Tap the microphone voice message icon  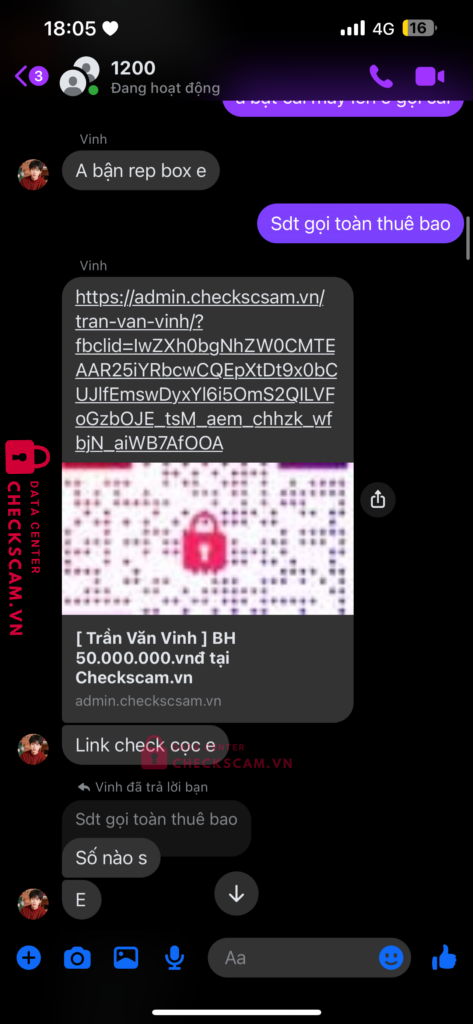(x=174, y=958)
